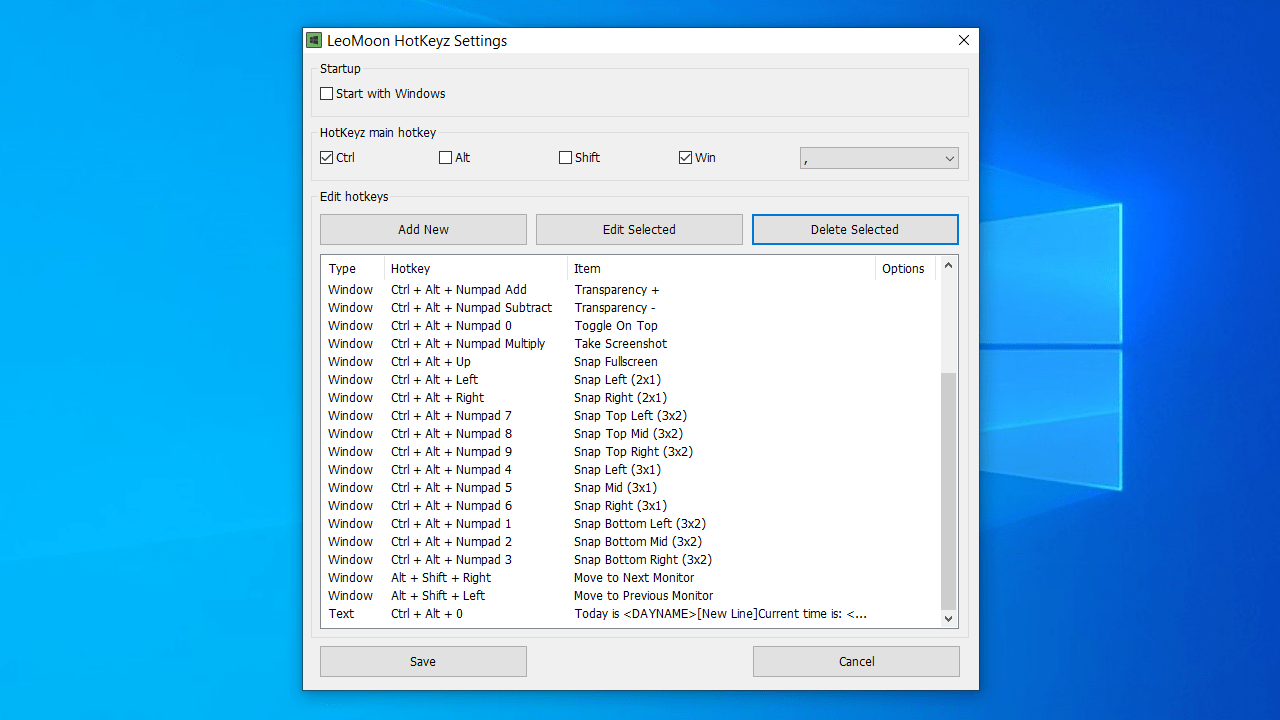
Task: Click the LeoMoon HotKeyz title bar icon
Action: point(314,41)
